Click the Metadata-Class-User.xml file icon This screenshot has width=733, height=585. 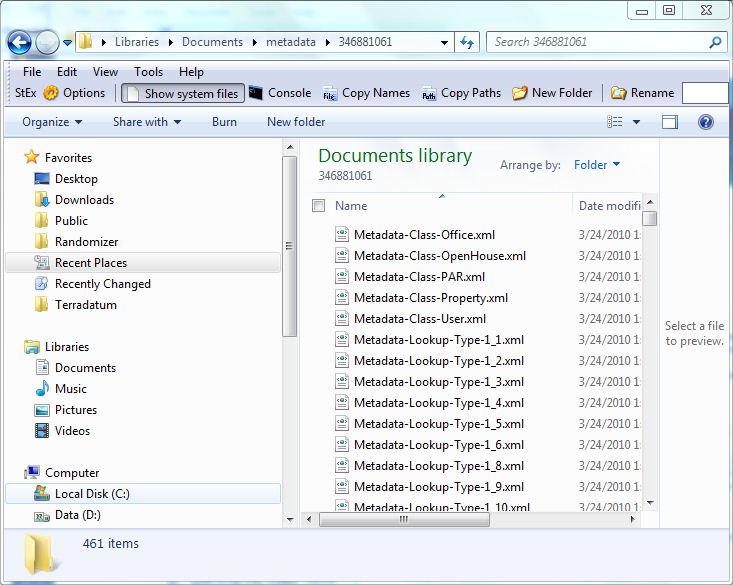click(342, 318)
